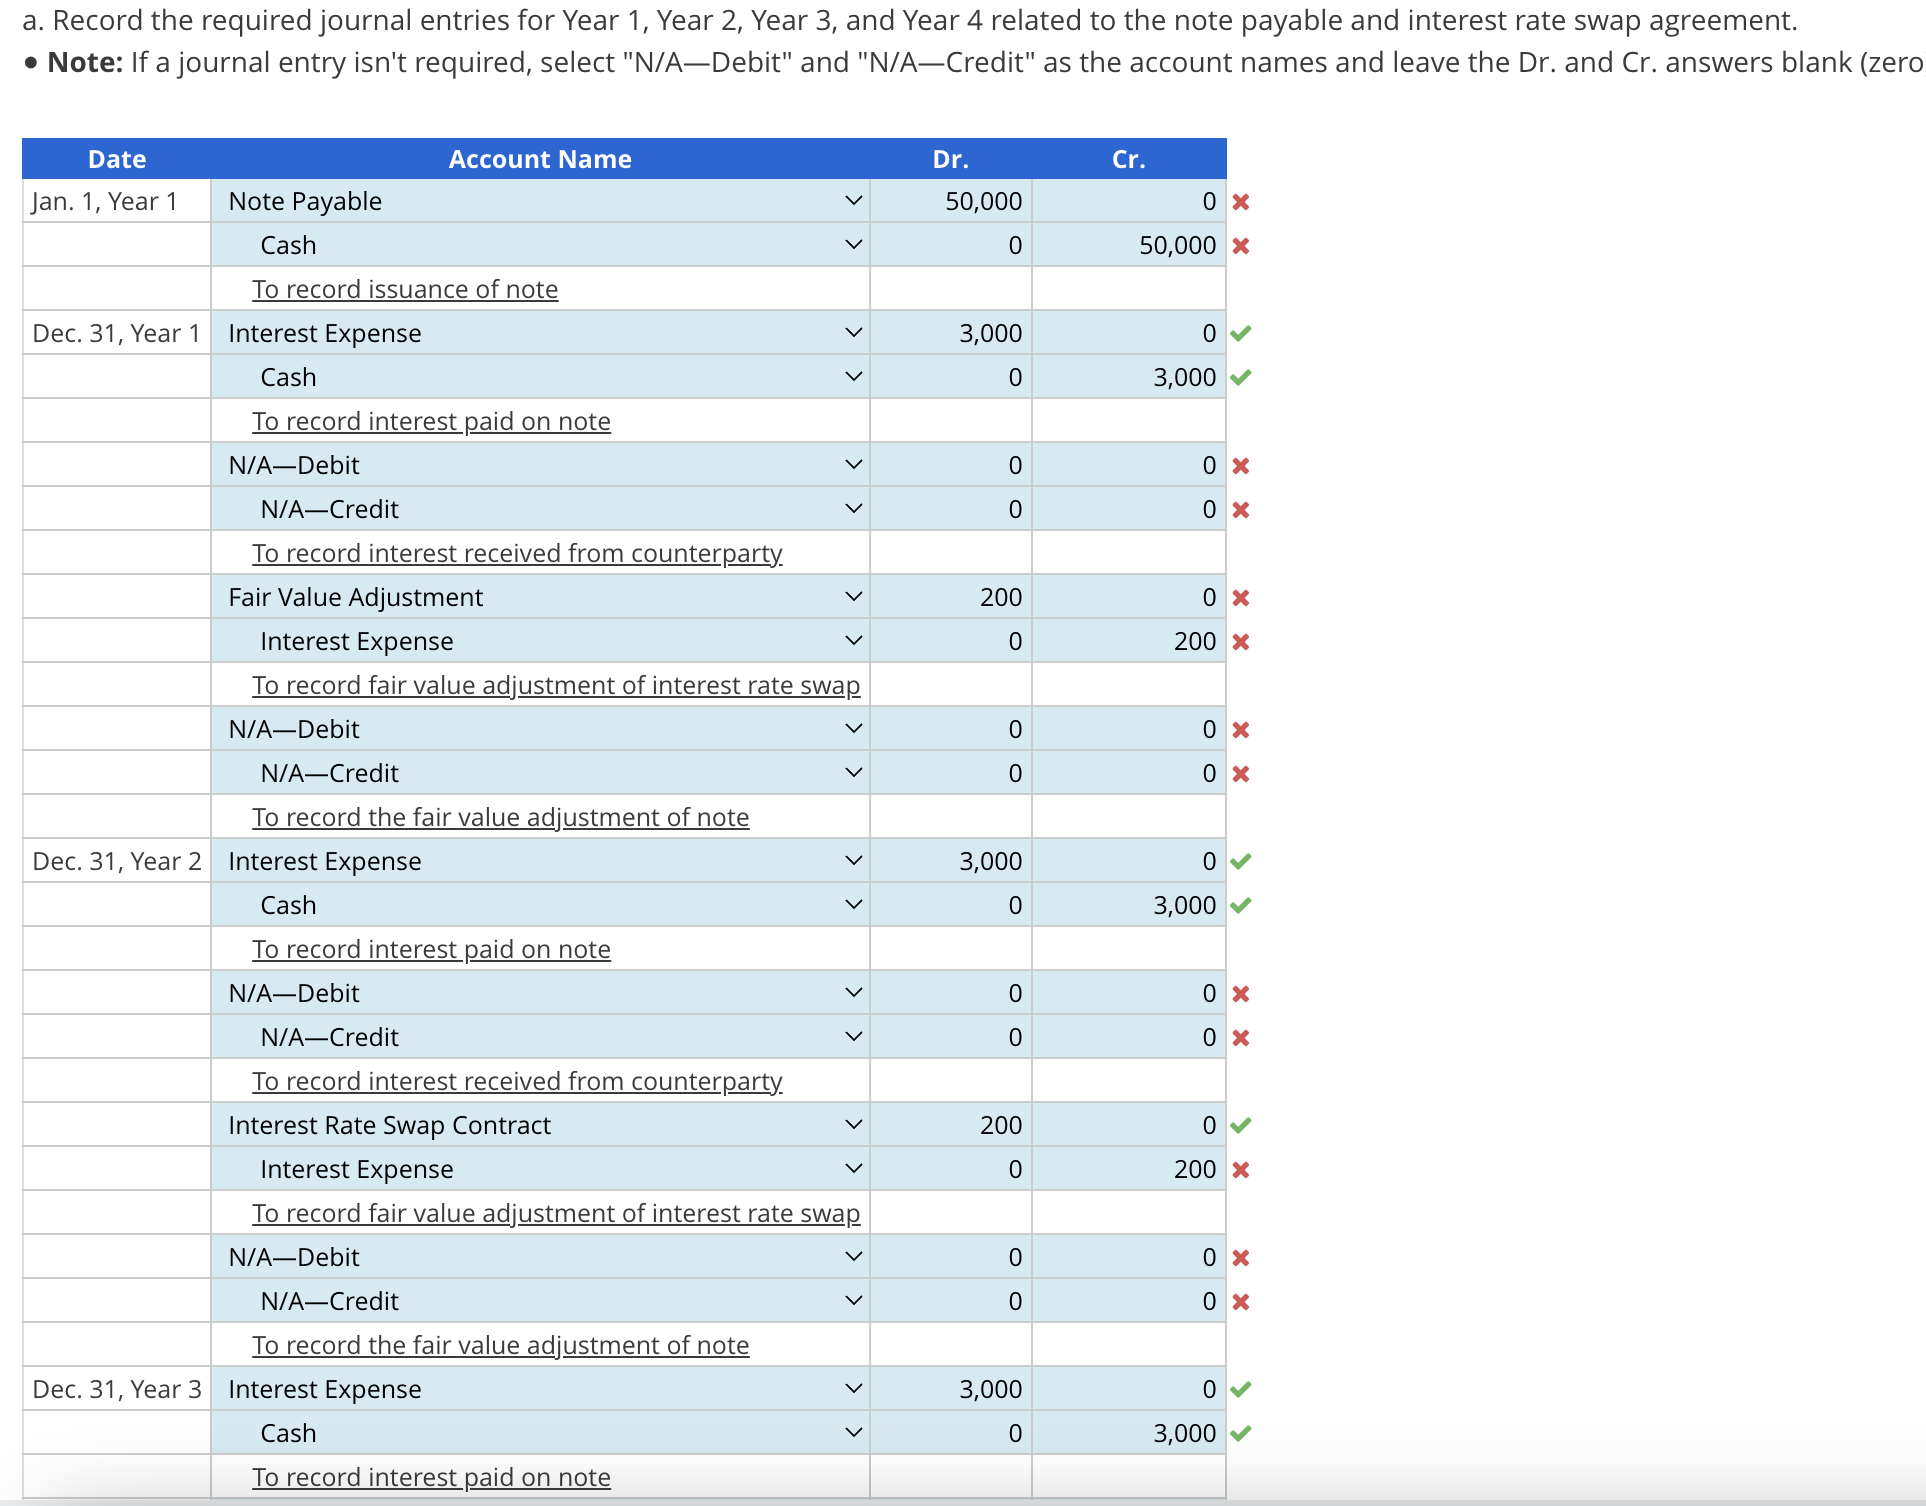Click the Dec. 31 Year 3 Interest Expense 3,000 debit field

point(952,1389)
